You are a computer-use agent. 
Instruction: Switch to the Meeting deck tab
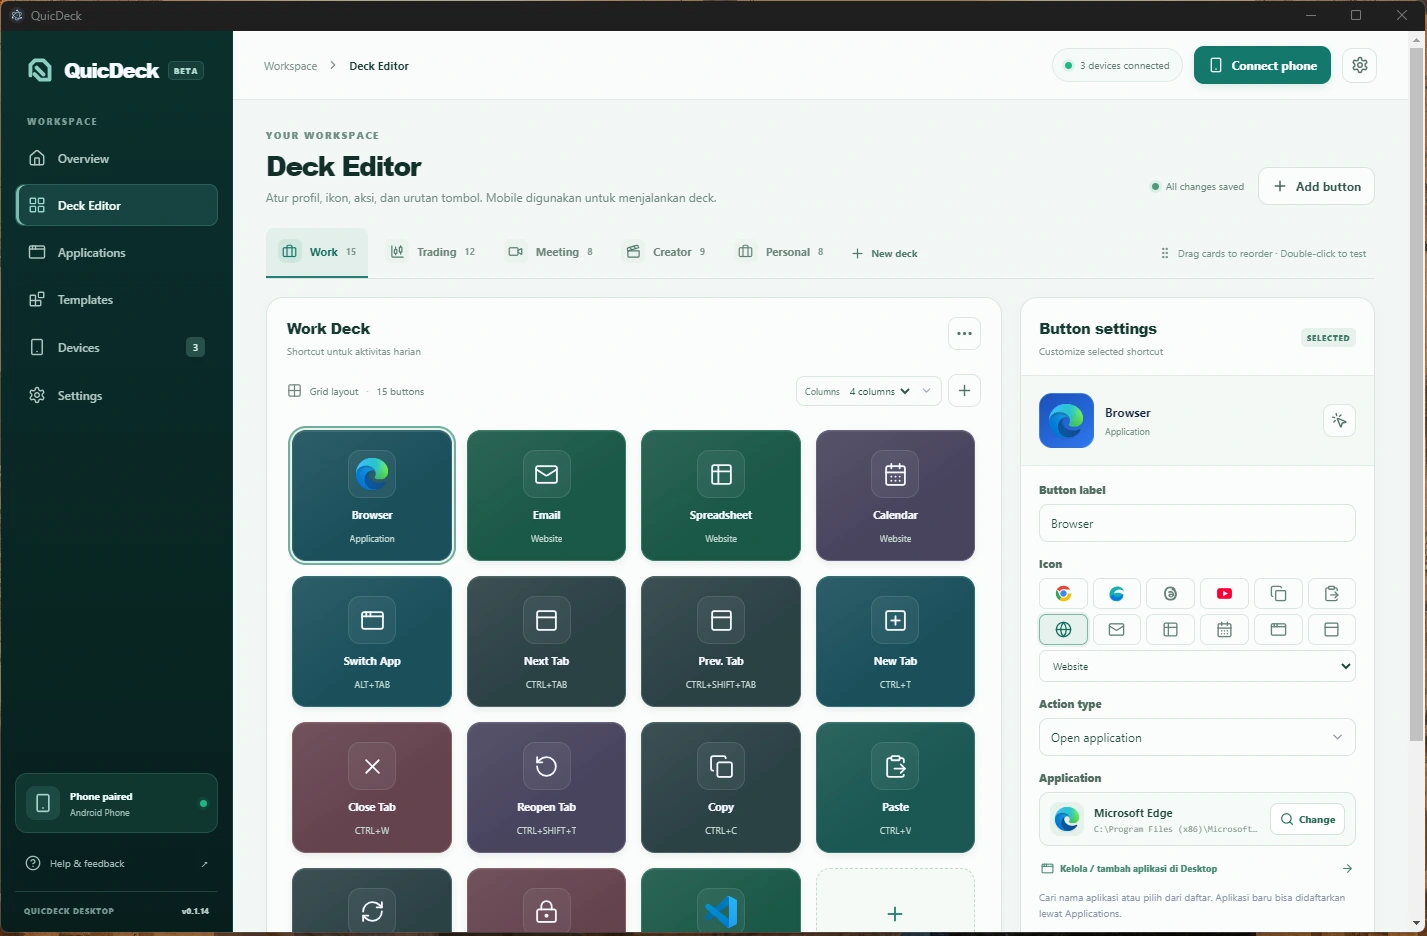(x=550, y=252)
